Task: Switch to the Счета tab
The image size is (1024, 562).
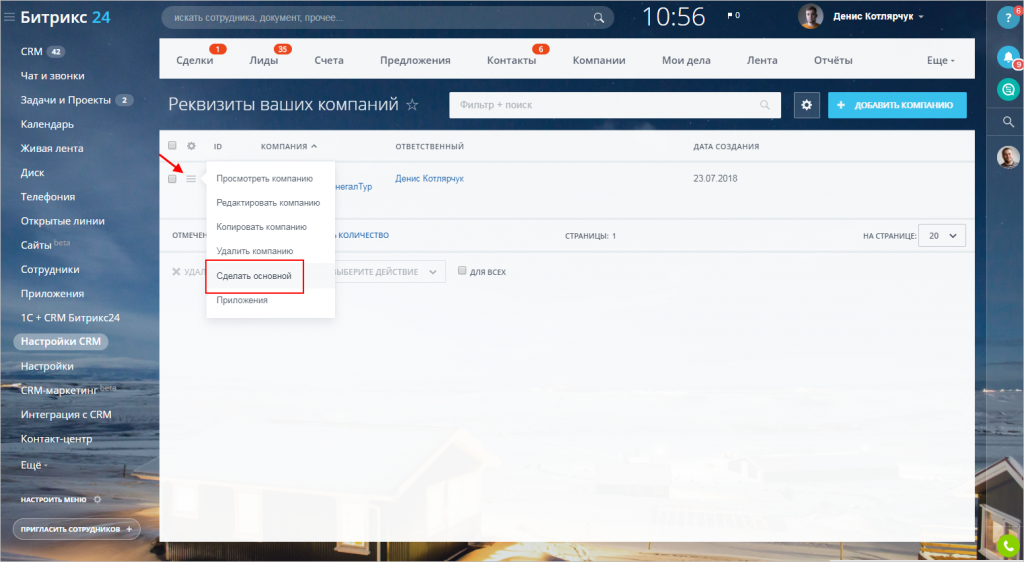Action: point(328,60)
